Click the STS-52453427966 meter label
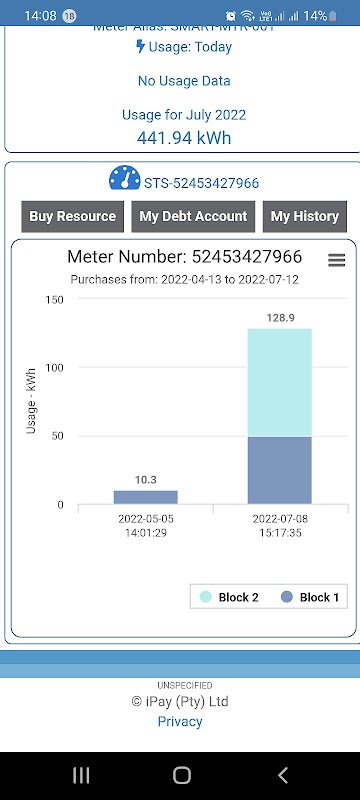This screenshot has width=360, height=800. point(201,183)
